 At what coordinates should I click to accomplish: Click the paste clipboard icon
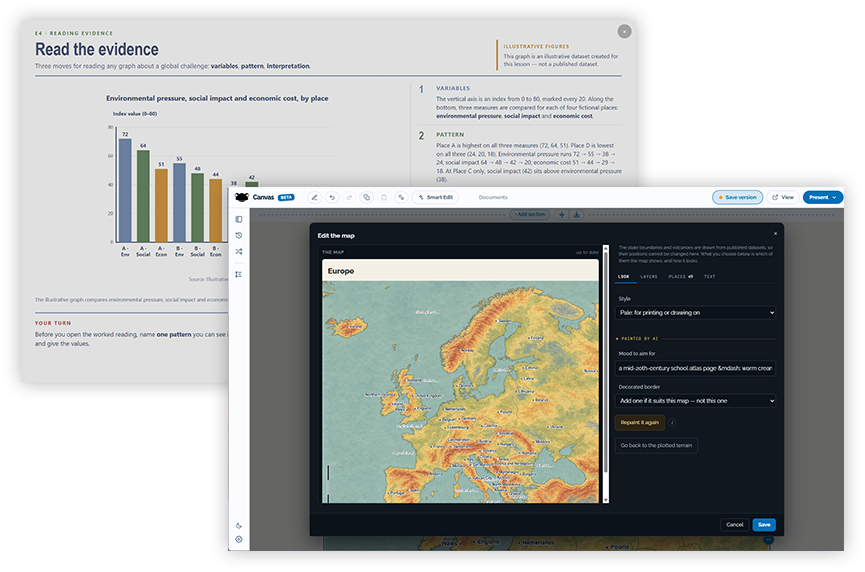coord(384,197)
